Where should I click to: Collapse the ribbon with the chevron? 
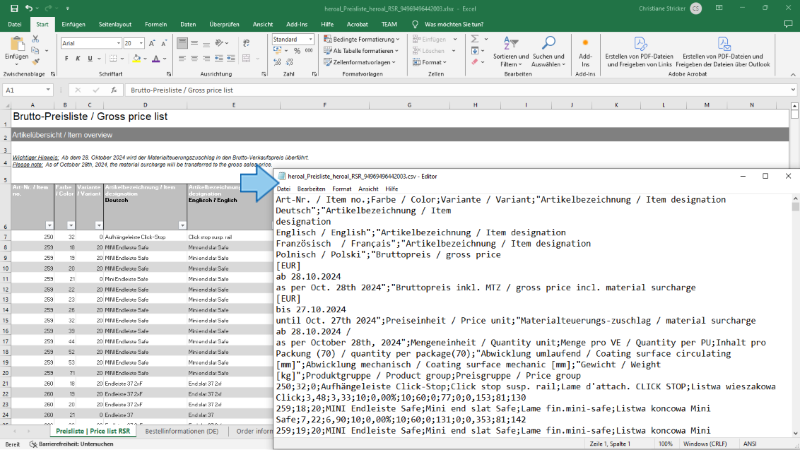tap(793, 74)
